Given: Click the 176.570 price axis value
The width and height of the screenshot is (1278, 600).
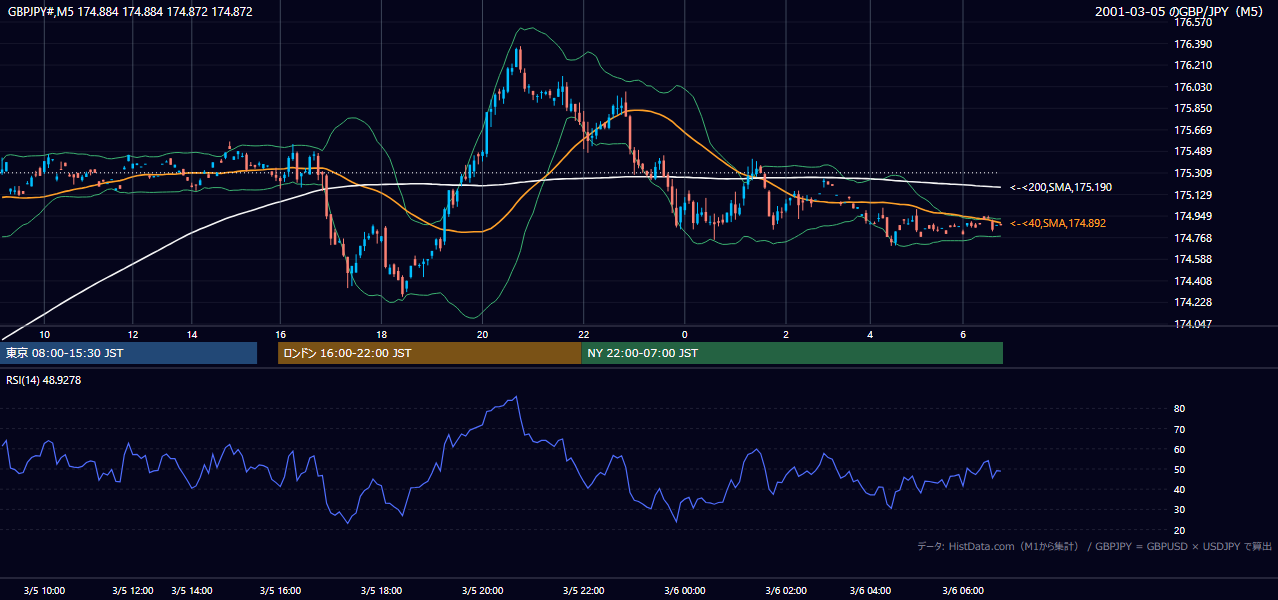Looking at the screenshot, I should [x=1192, y=23].
